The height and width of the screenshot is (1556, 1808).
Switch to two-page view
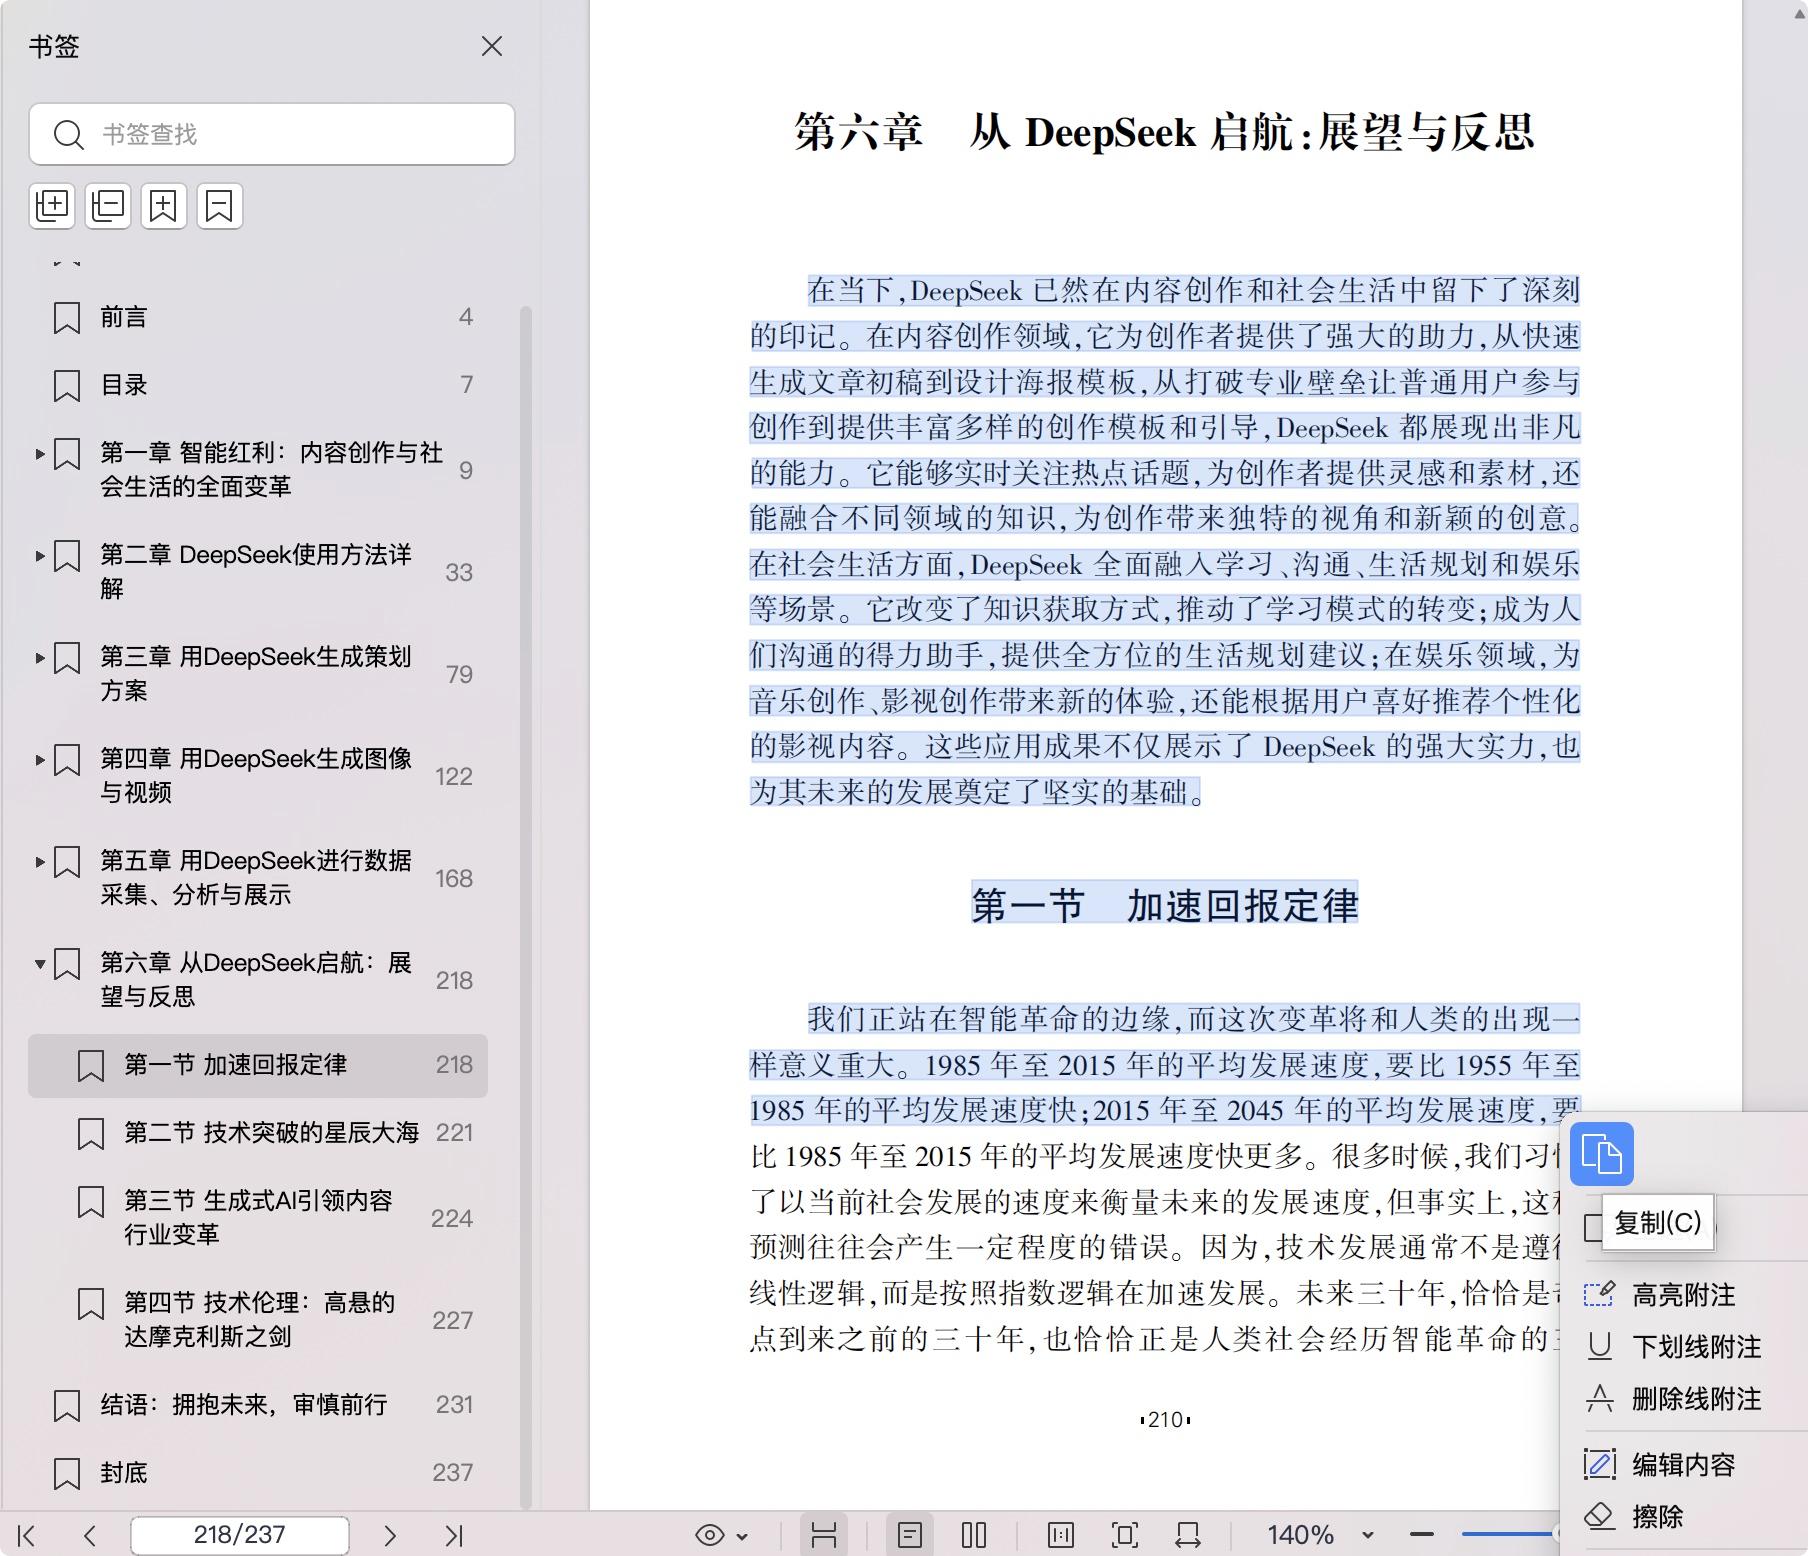tap(974, 1535)
